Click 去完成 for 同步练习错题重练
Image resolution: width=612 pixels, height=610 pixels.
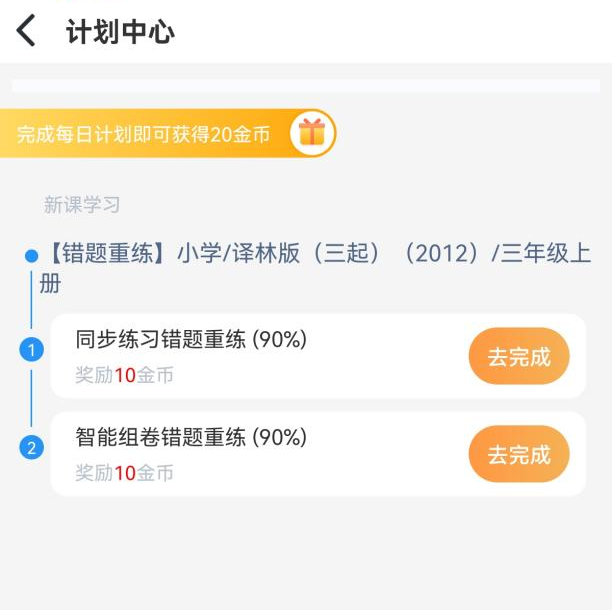[x=519, y=356]
